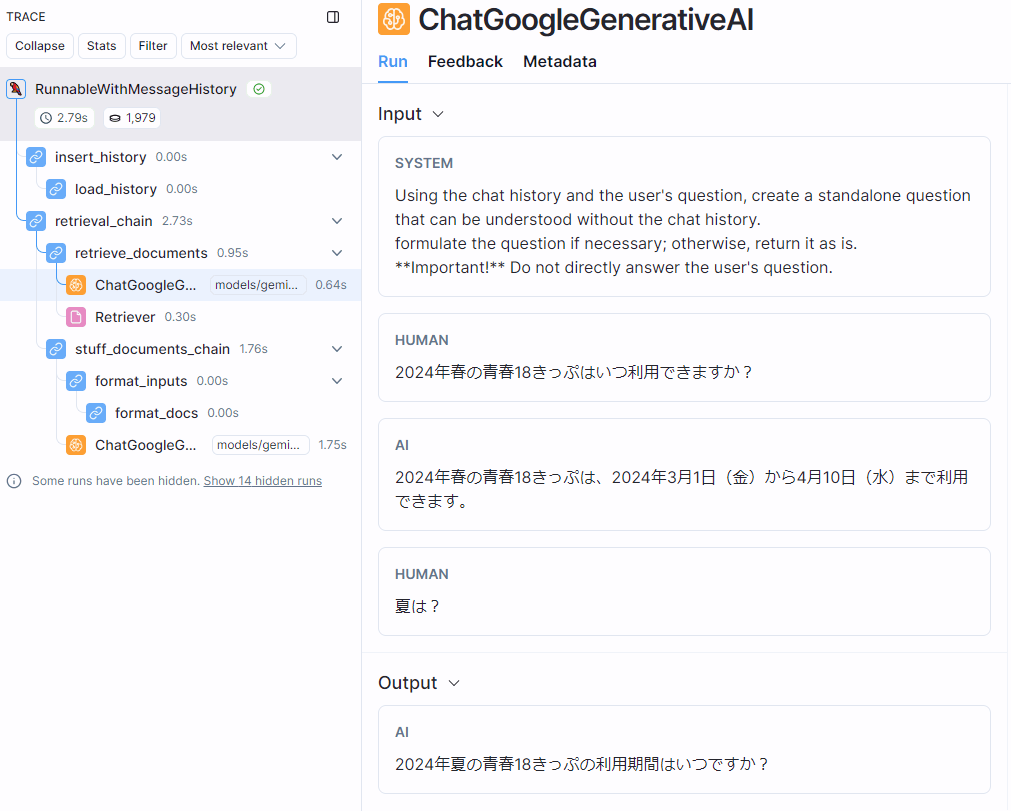Screen dimensions: 1011x811
Task: Click the AI reply mentioning 3月1日
Action: click(x=684, y=474)
